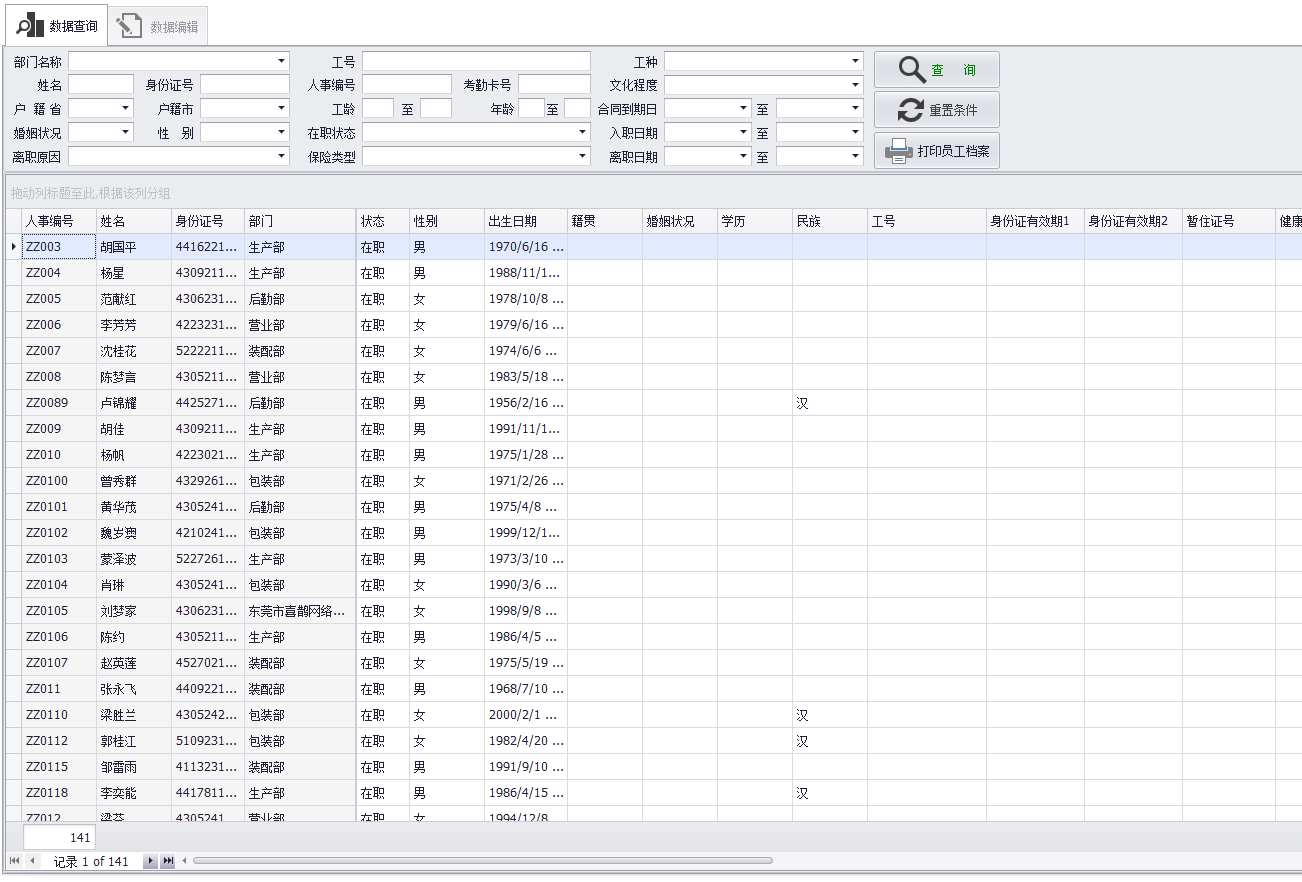Click the row indicator arrow beside ZZ003
1302x882 pixels.
[13, 247]
